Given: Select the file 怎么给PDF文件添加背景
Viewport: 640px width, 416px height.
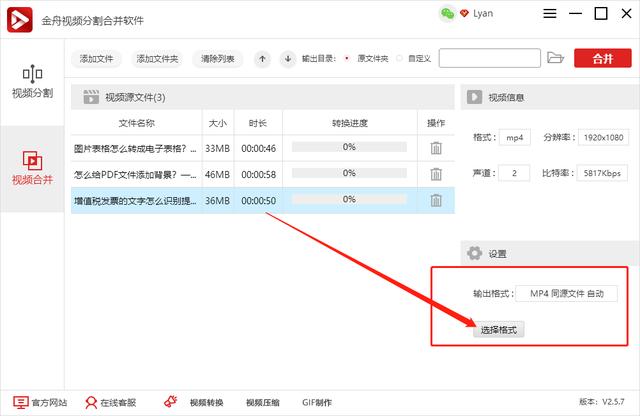Looking at the screenshot, I should point(135,175).
